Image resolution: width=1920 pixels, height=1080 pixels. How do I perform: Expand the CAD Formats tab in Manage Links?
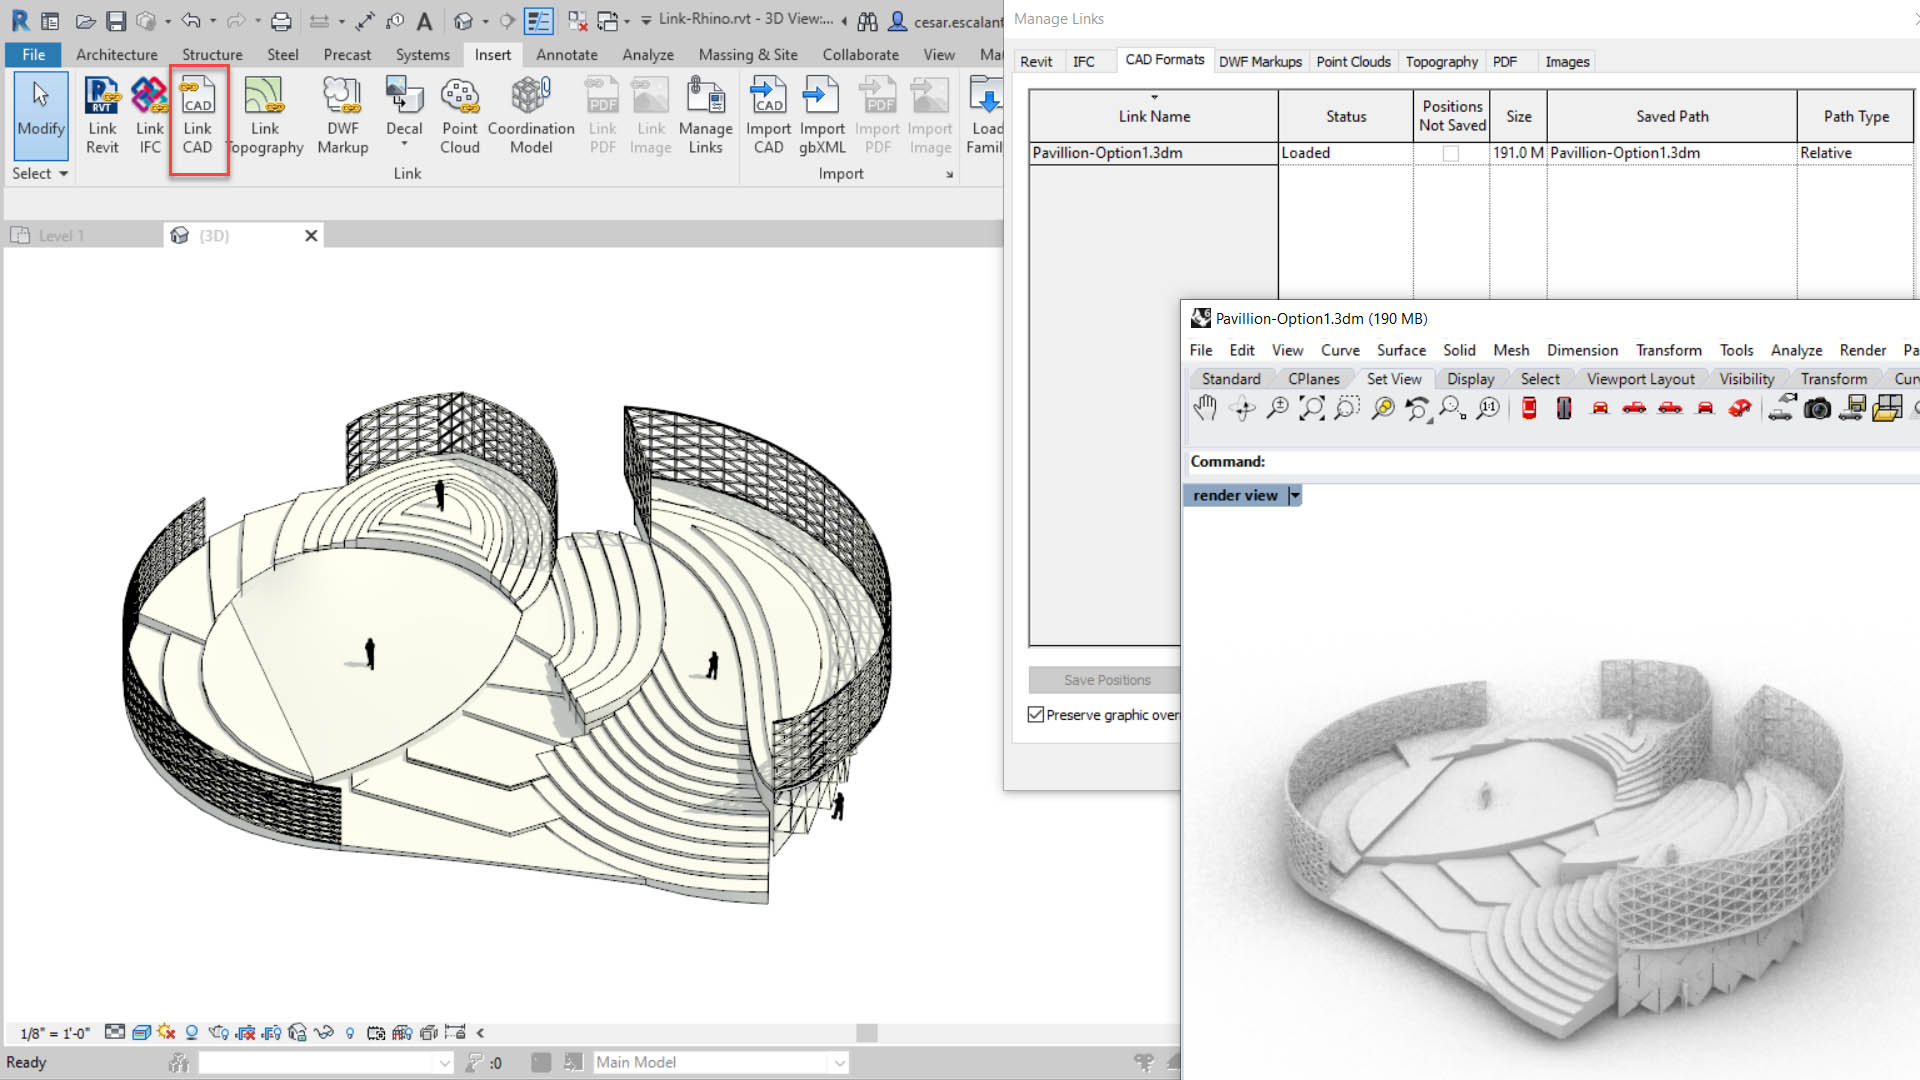1163,59
